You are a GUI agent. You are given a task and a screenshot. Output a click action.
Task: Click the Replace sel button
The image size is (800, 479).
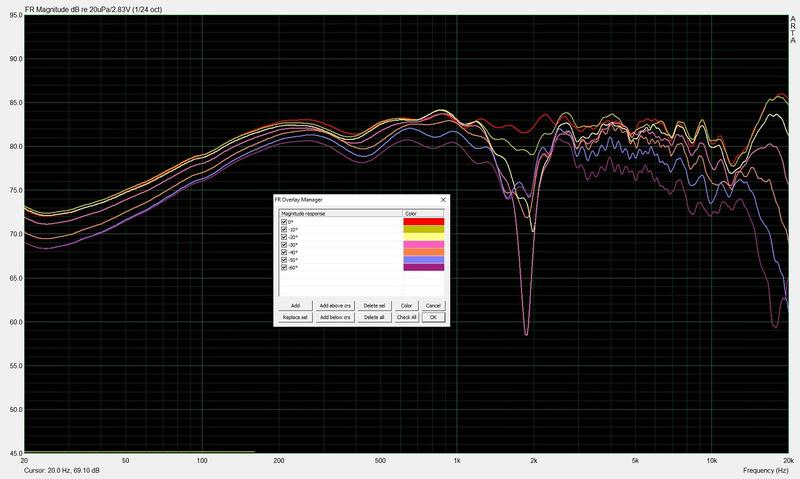pyautogui.click(x=295, y=317)
